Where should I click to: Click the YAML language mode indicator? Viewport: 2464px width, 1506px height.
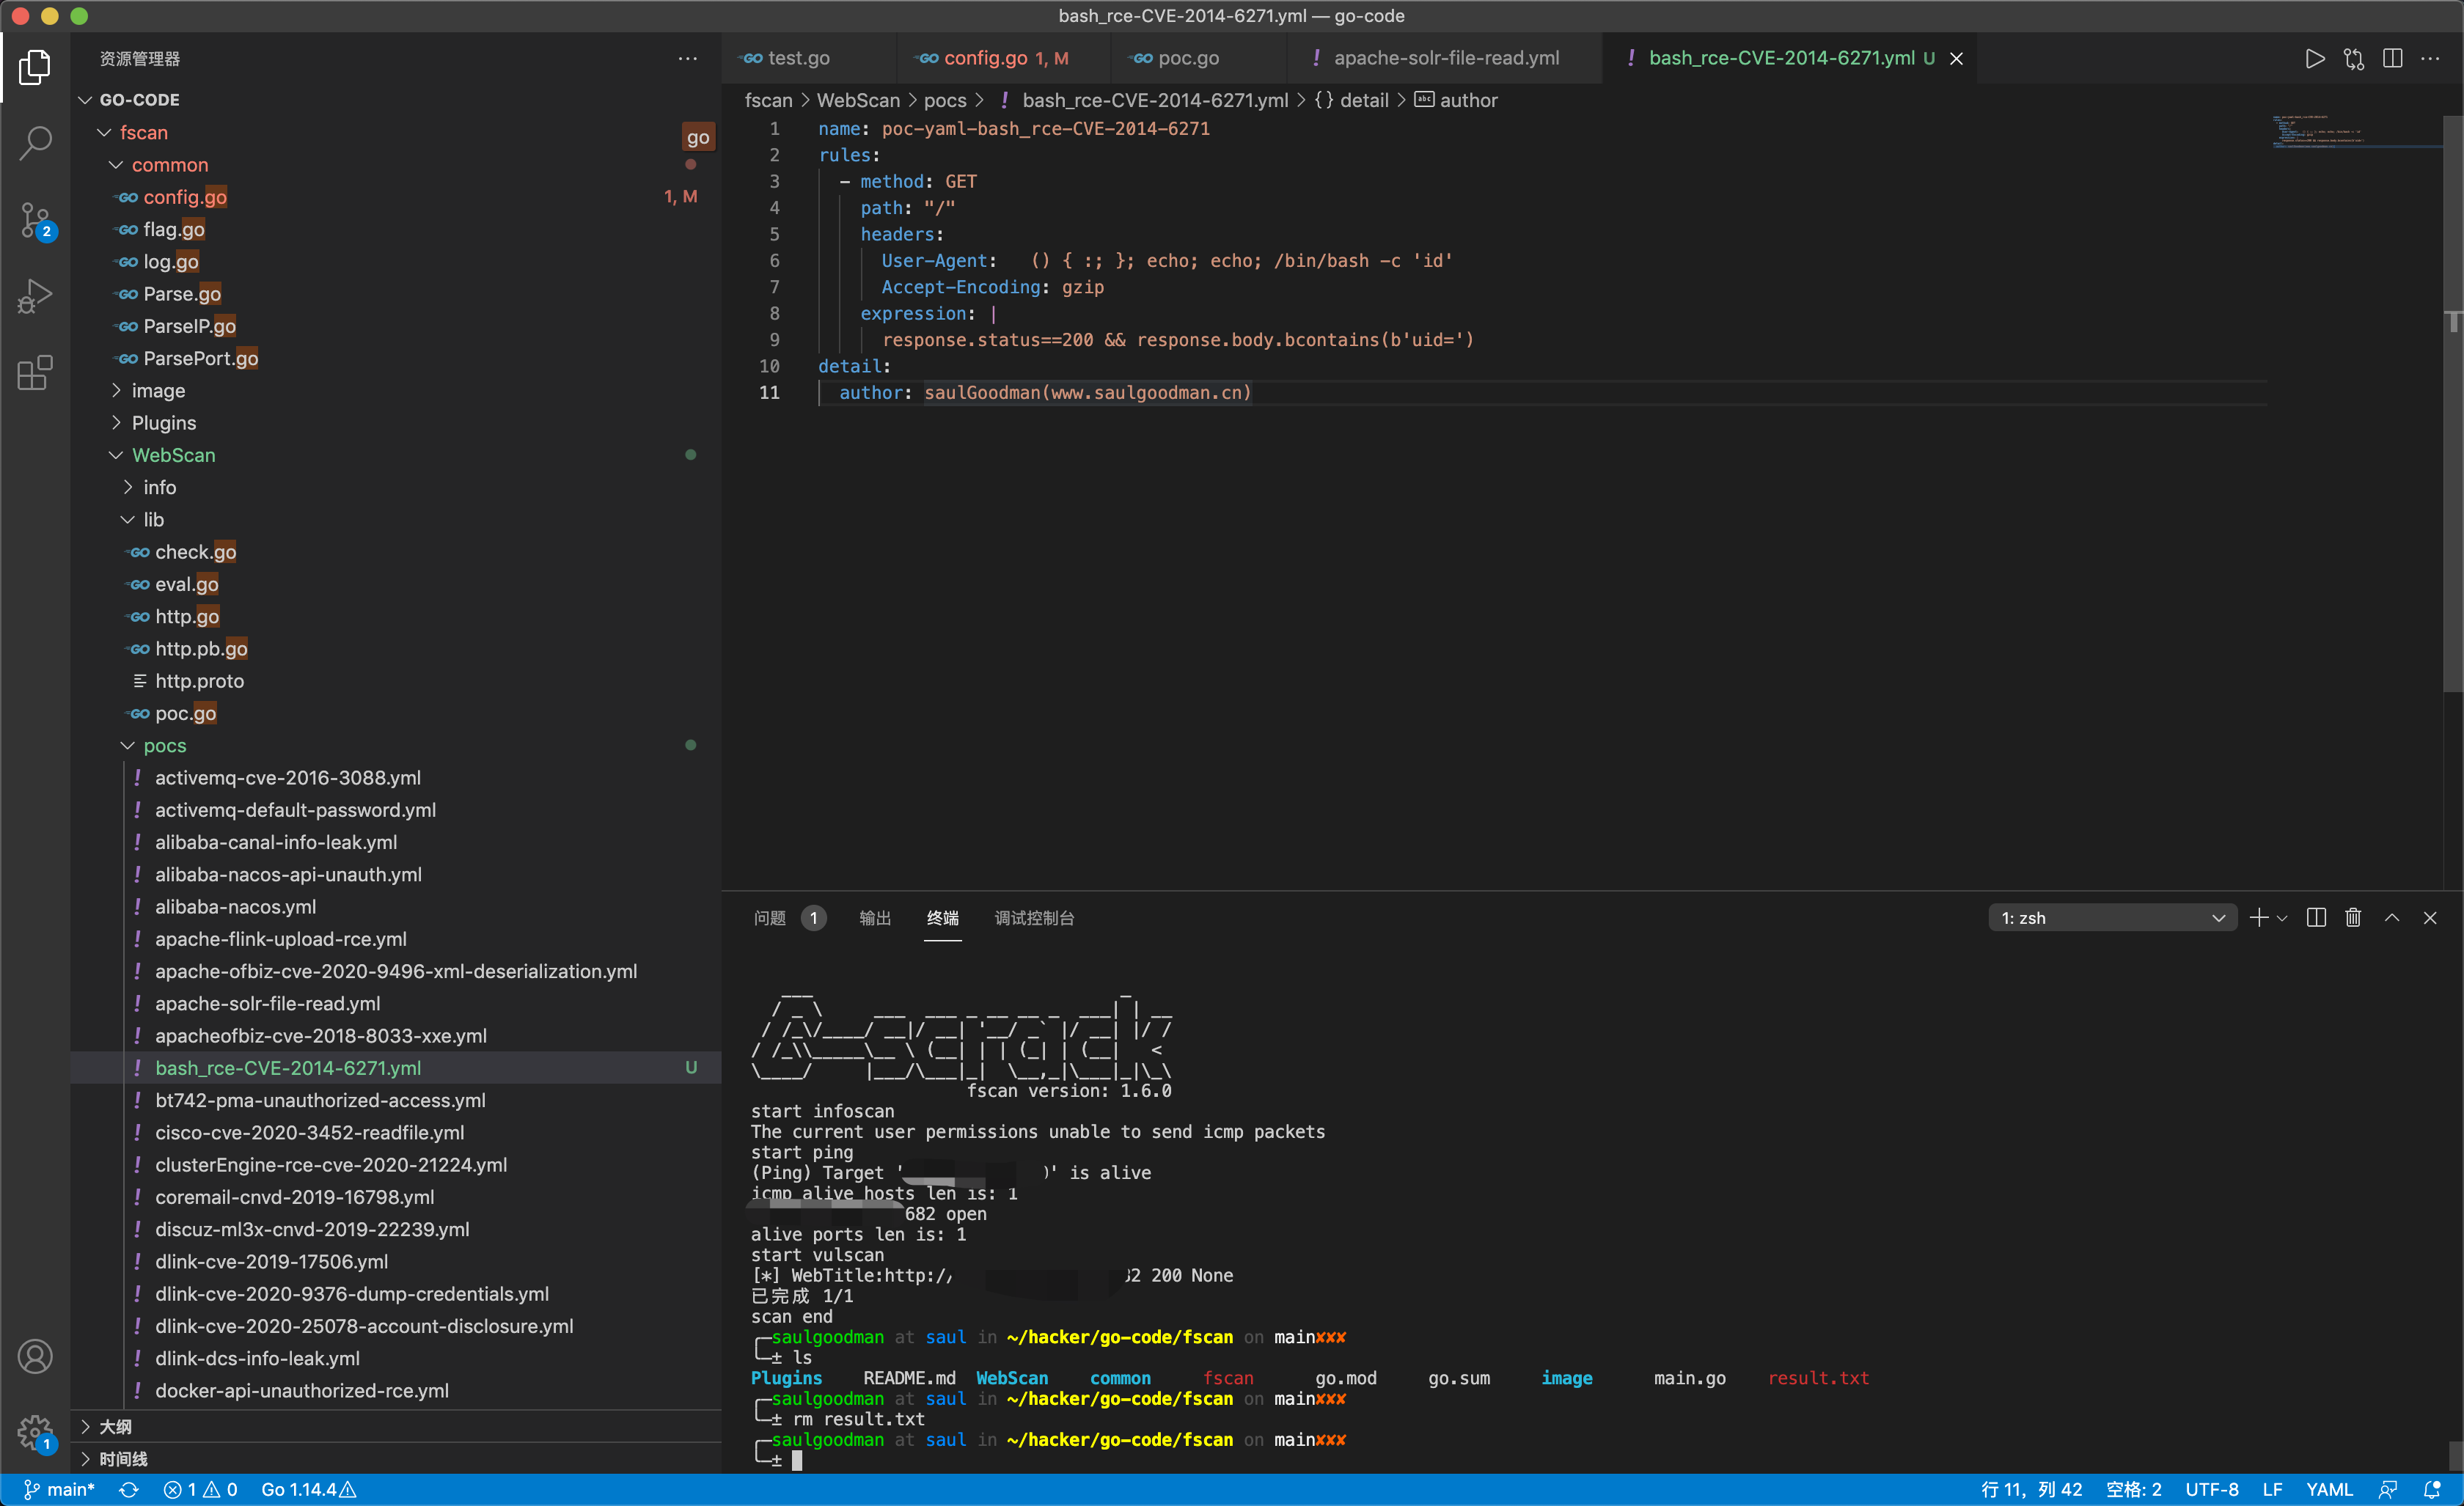click(2330, 1489)
